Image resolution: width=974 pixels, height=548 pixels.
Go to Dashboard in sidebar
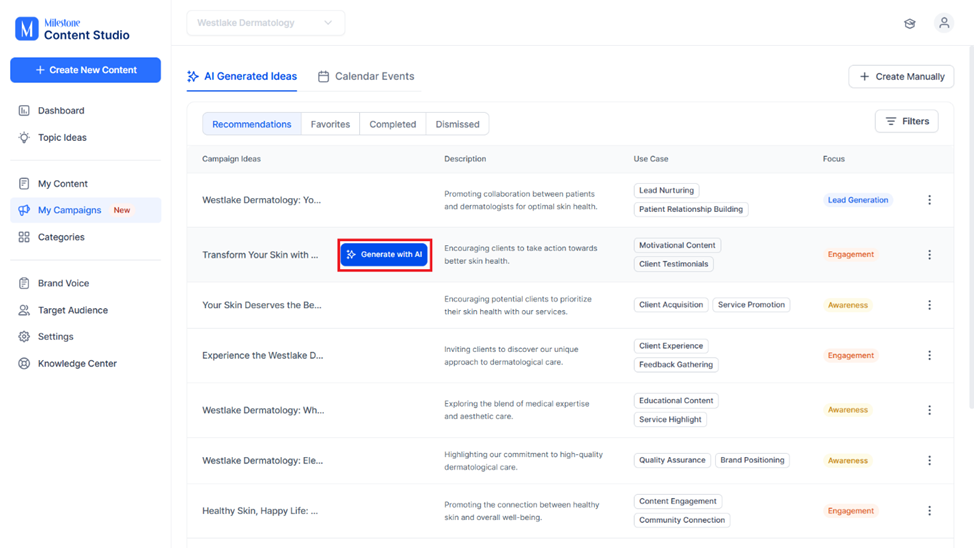[x=85, y=111]
